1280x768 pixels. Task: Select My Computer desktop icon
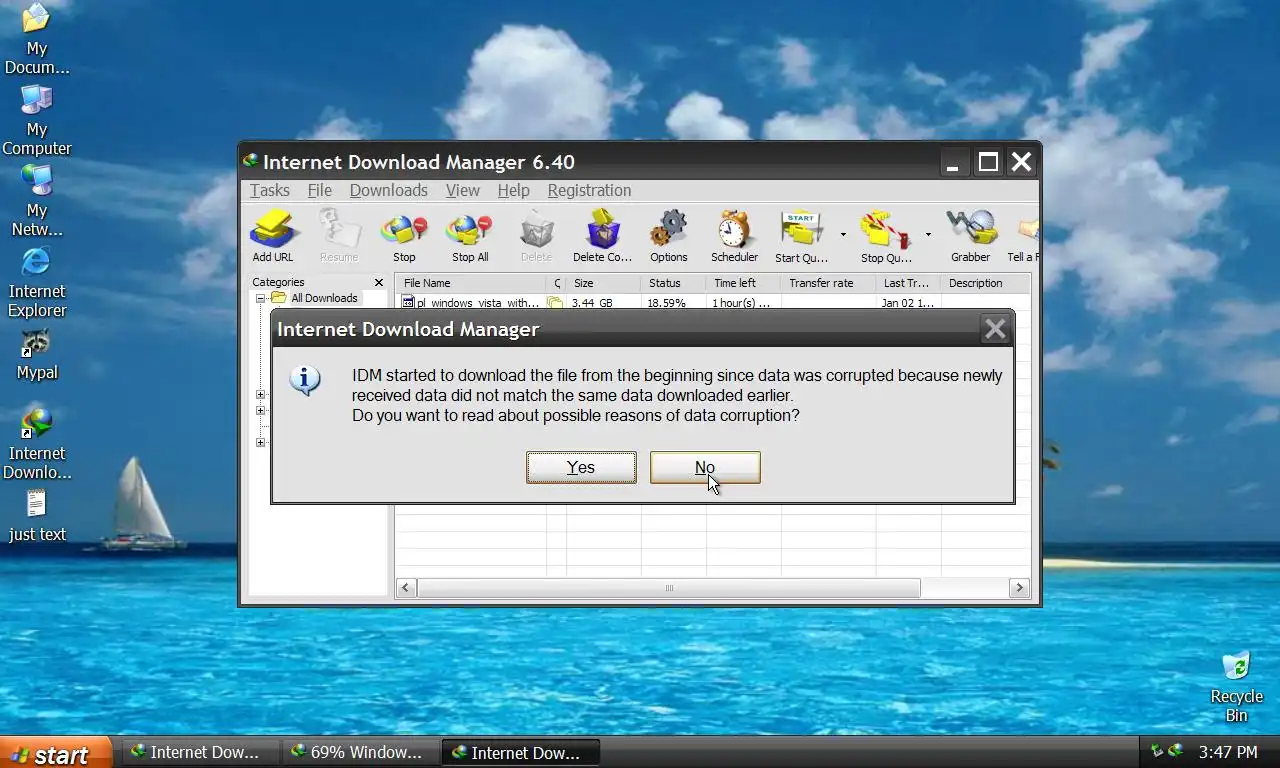tap(37, 120)
